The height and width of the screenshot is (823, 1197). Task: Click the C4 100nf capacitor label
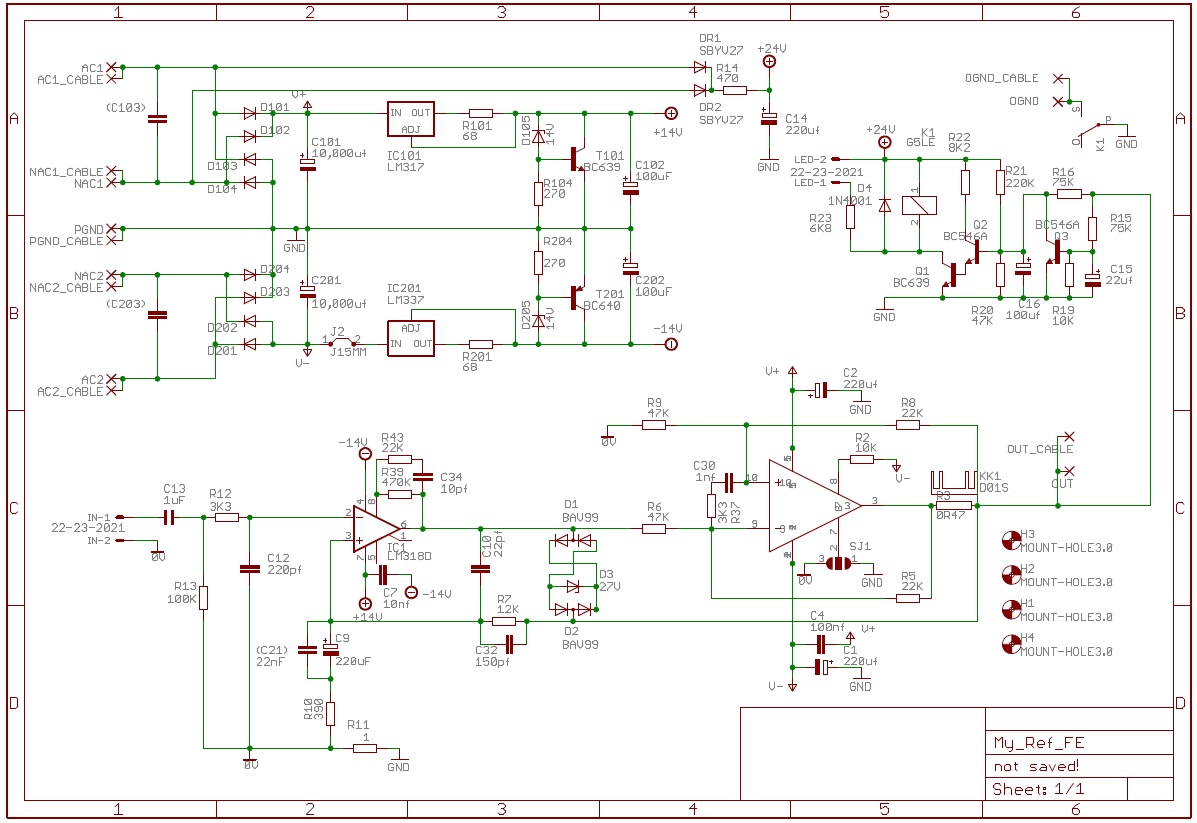(828, 621)
